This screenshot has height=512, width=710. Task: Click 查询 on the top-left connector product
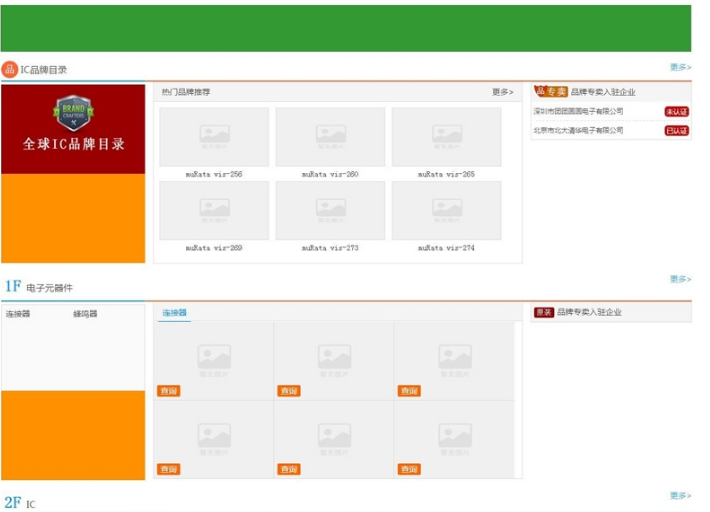(169, 391)
